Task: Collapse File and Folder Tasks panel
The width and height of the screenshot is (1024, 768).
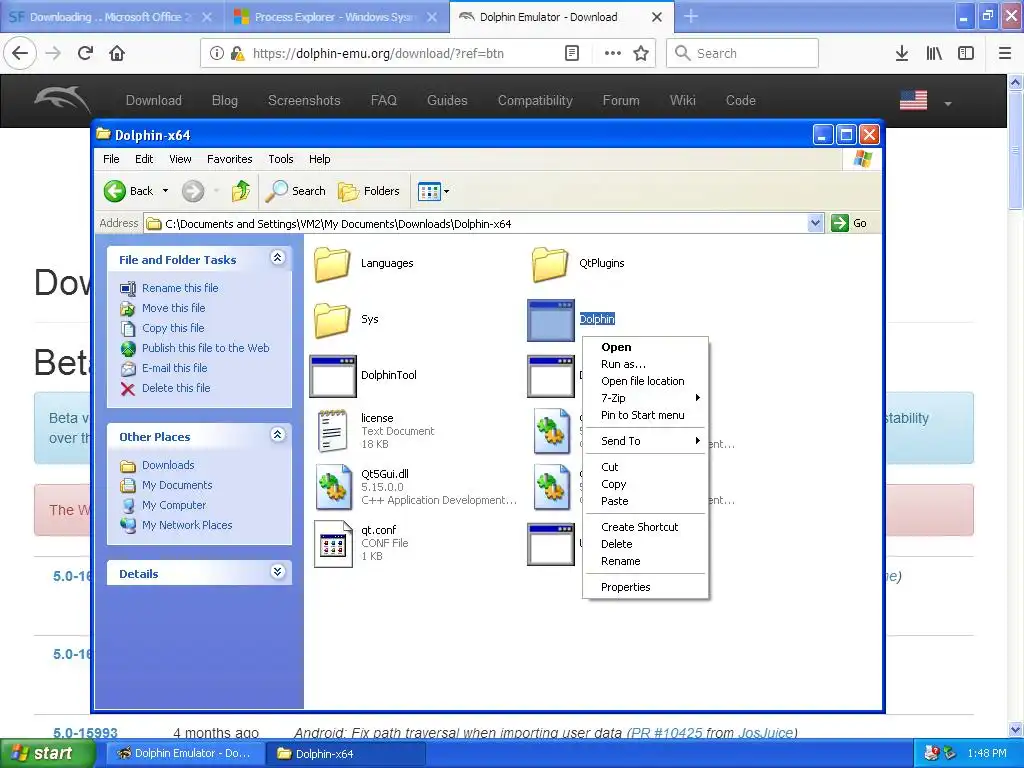Action: click(x=278, y=258)
